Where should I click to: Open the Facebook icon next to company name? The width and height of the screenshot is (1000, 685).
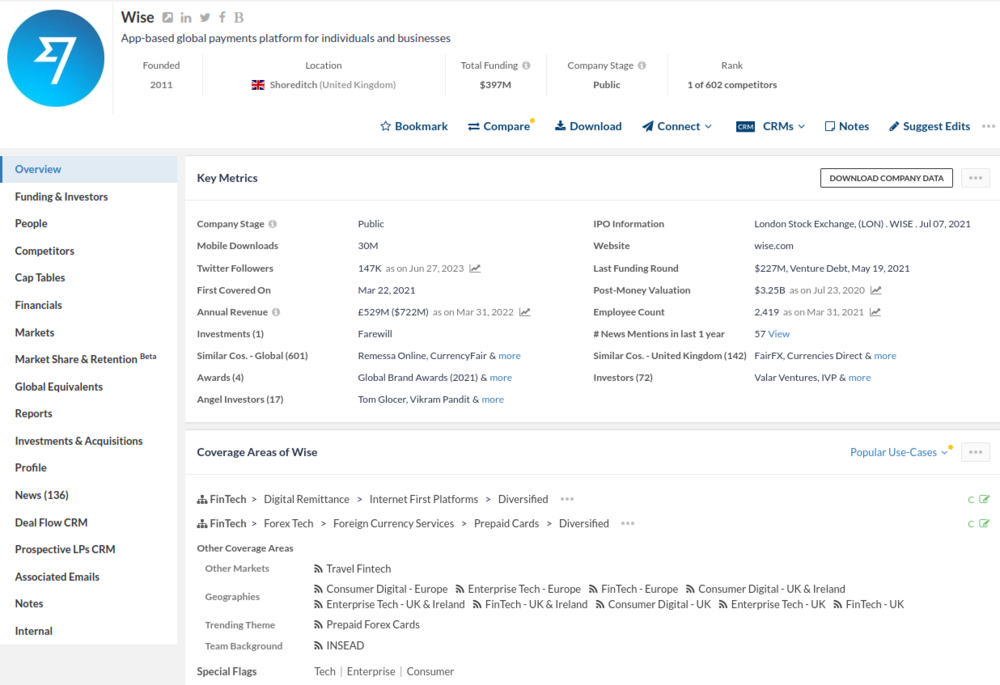pyautogui.click(x=222, y=18)
